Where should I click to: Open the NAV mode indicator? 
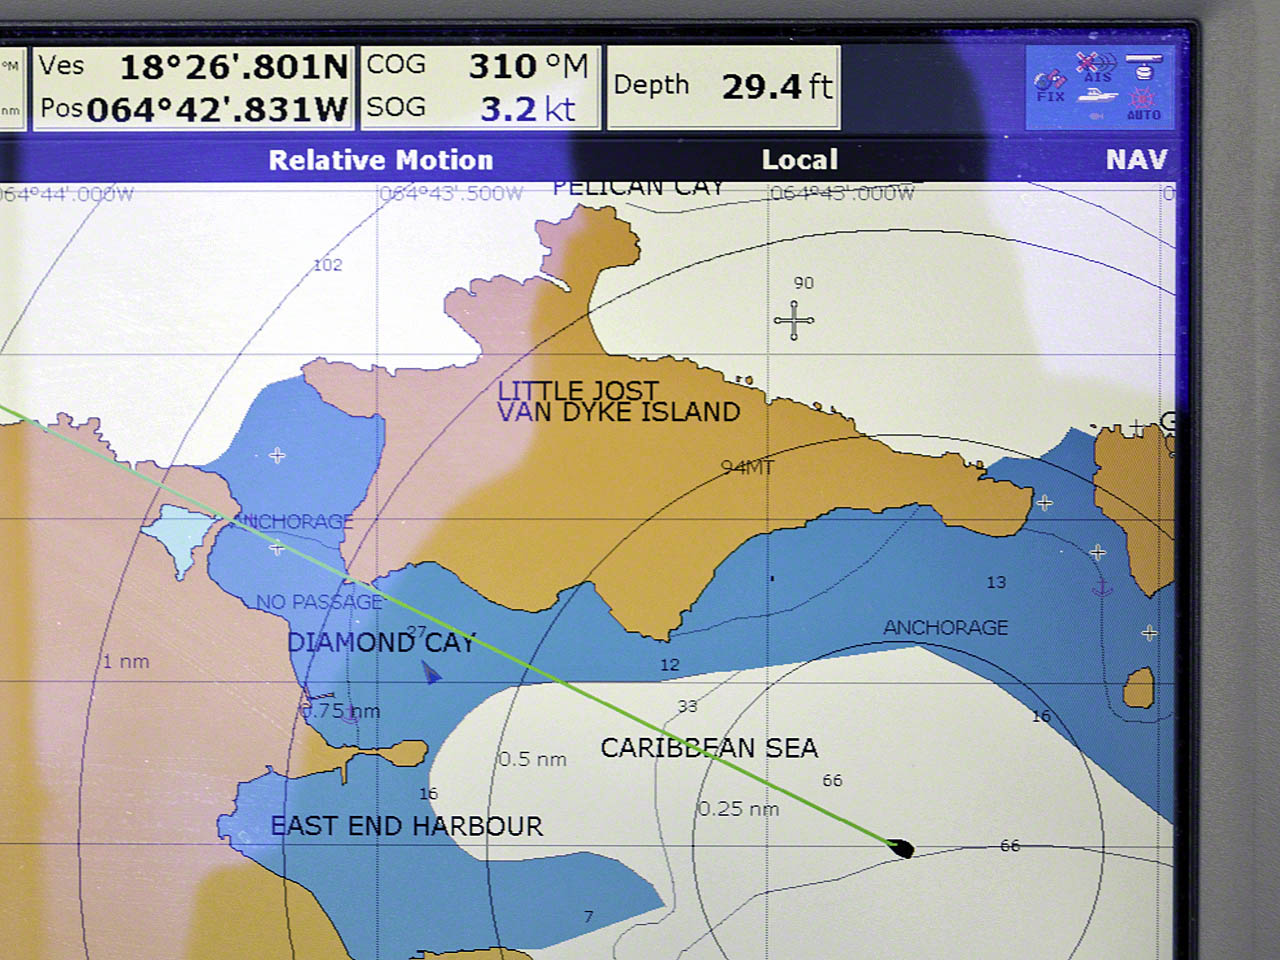(x=1136, y=160)
